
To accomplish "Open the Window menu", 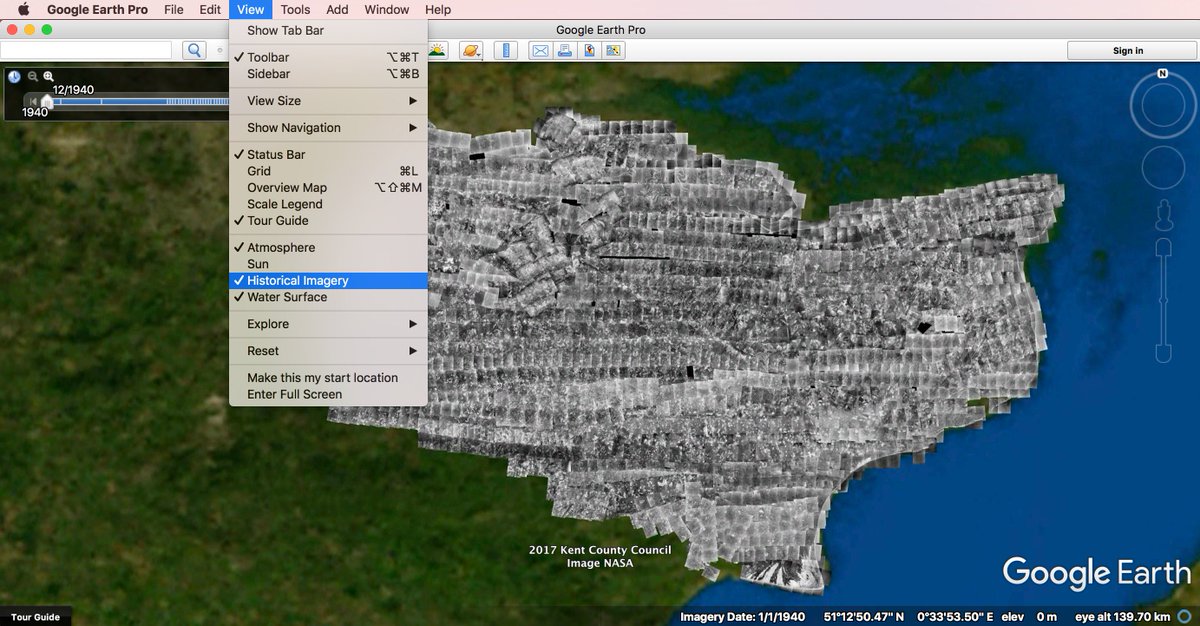I will point(387,10).
